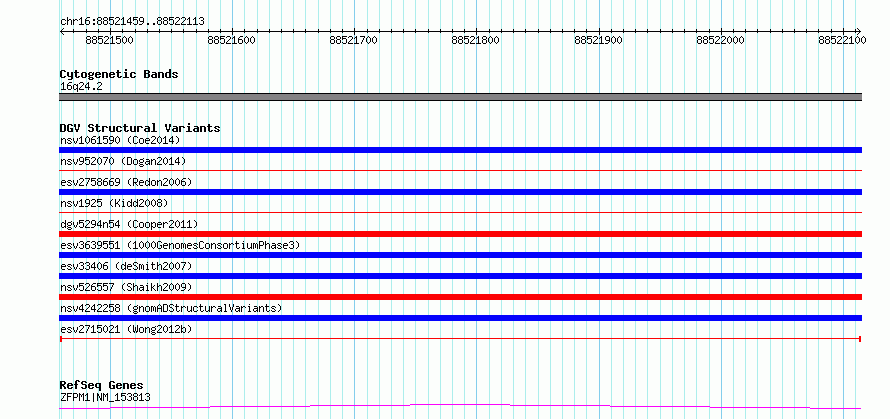Click the blue bar for nsv4242258
Viewport: 890px width, 419px height.
click(460, 318)
